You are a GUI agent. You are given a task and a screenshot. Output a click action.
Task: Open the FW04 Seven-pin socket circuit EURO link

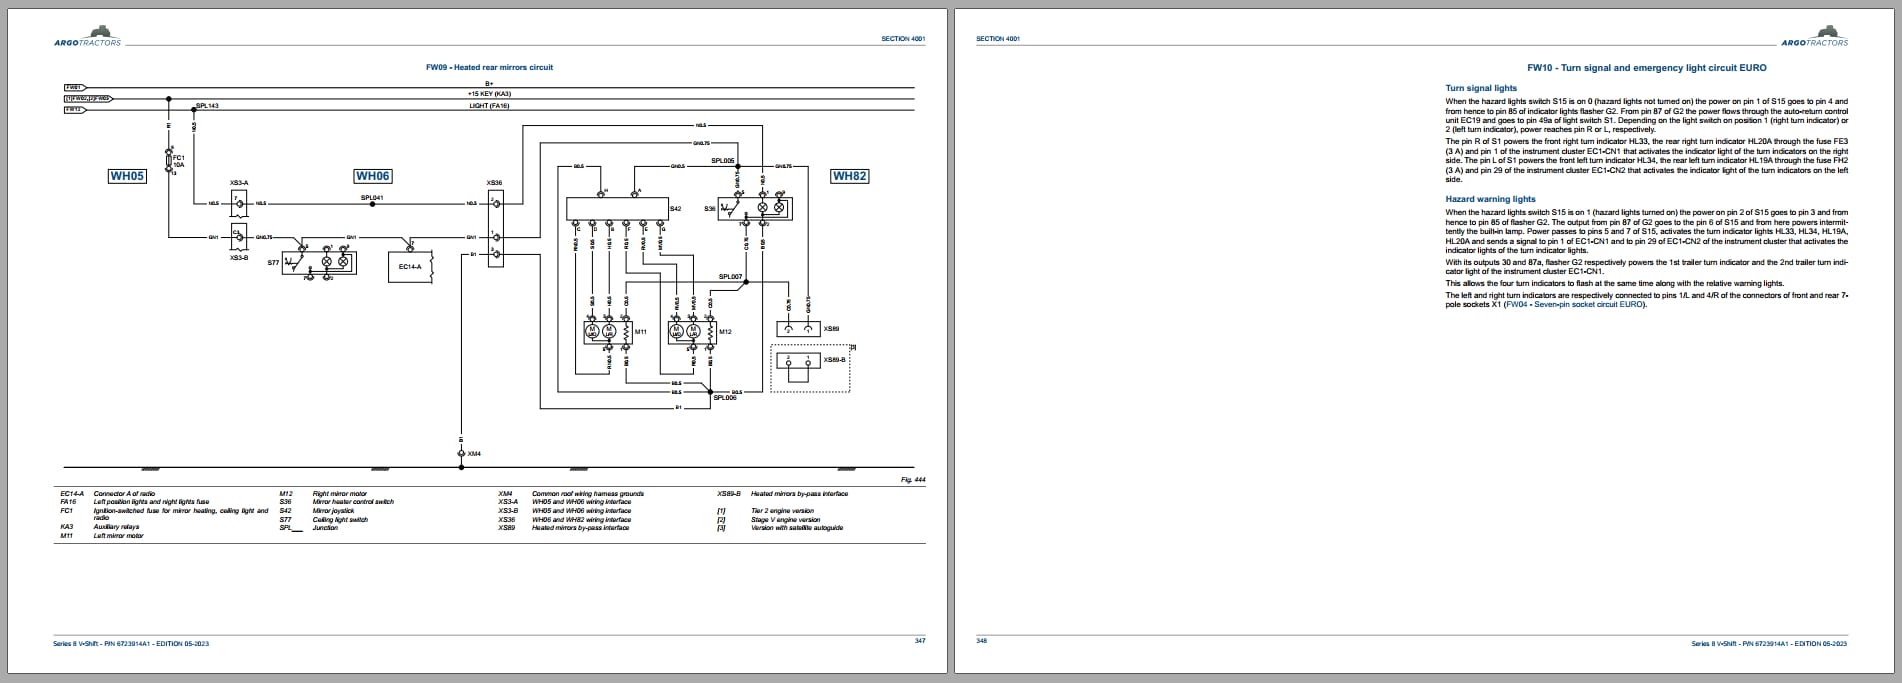[x=1573, y=304]
